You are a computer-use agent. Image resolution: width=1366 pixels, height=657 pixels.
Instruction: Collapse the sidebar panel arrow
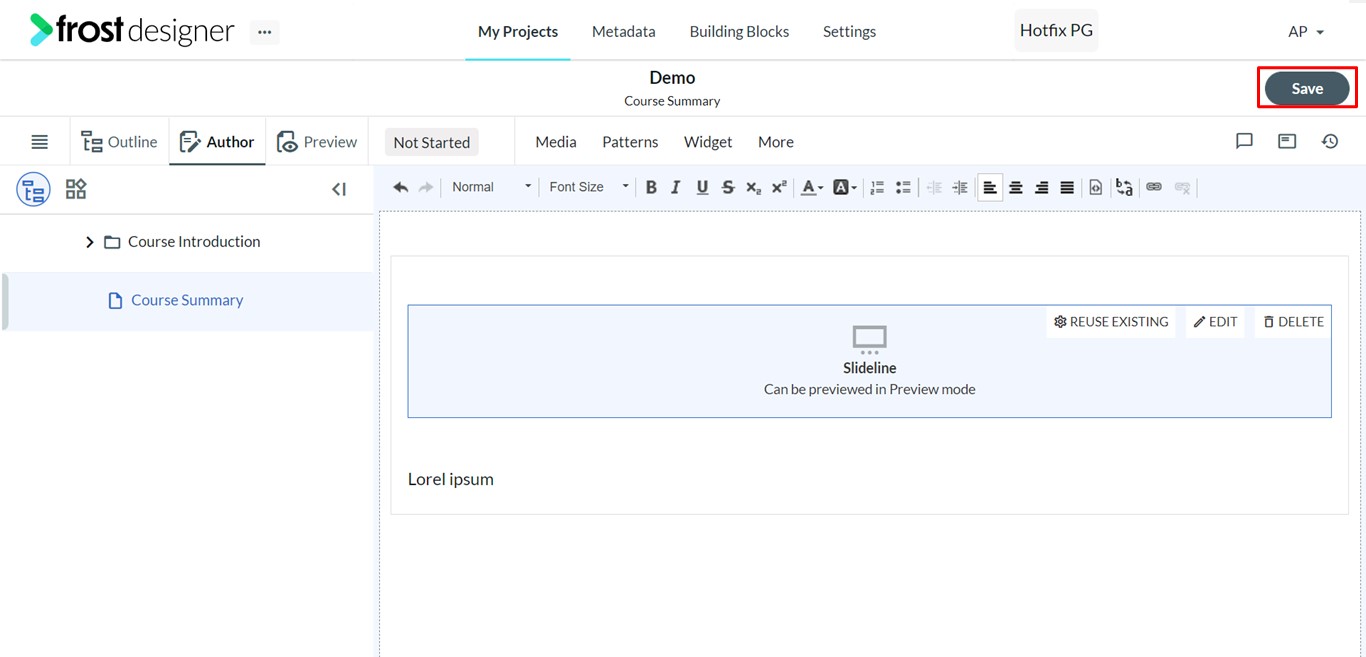pos(339,189)
